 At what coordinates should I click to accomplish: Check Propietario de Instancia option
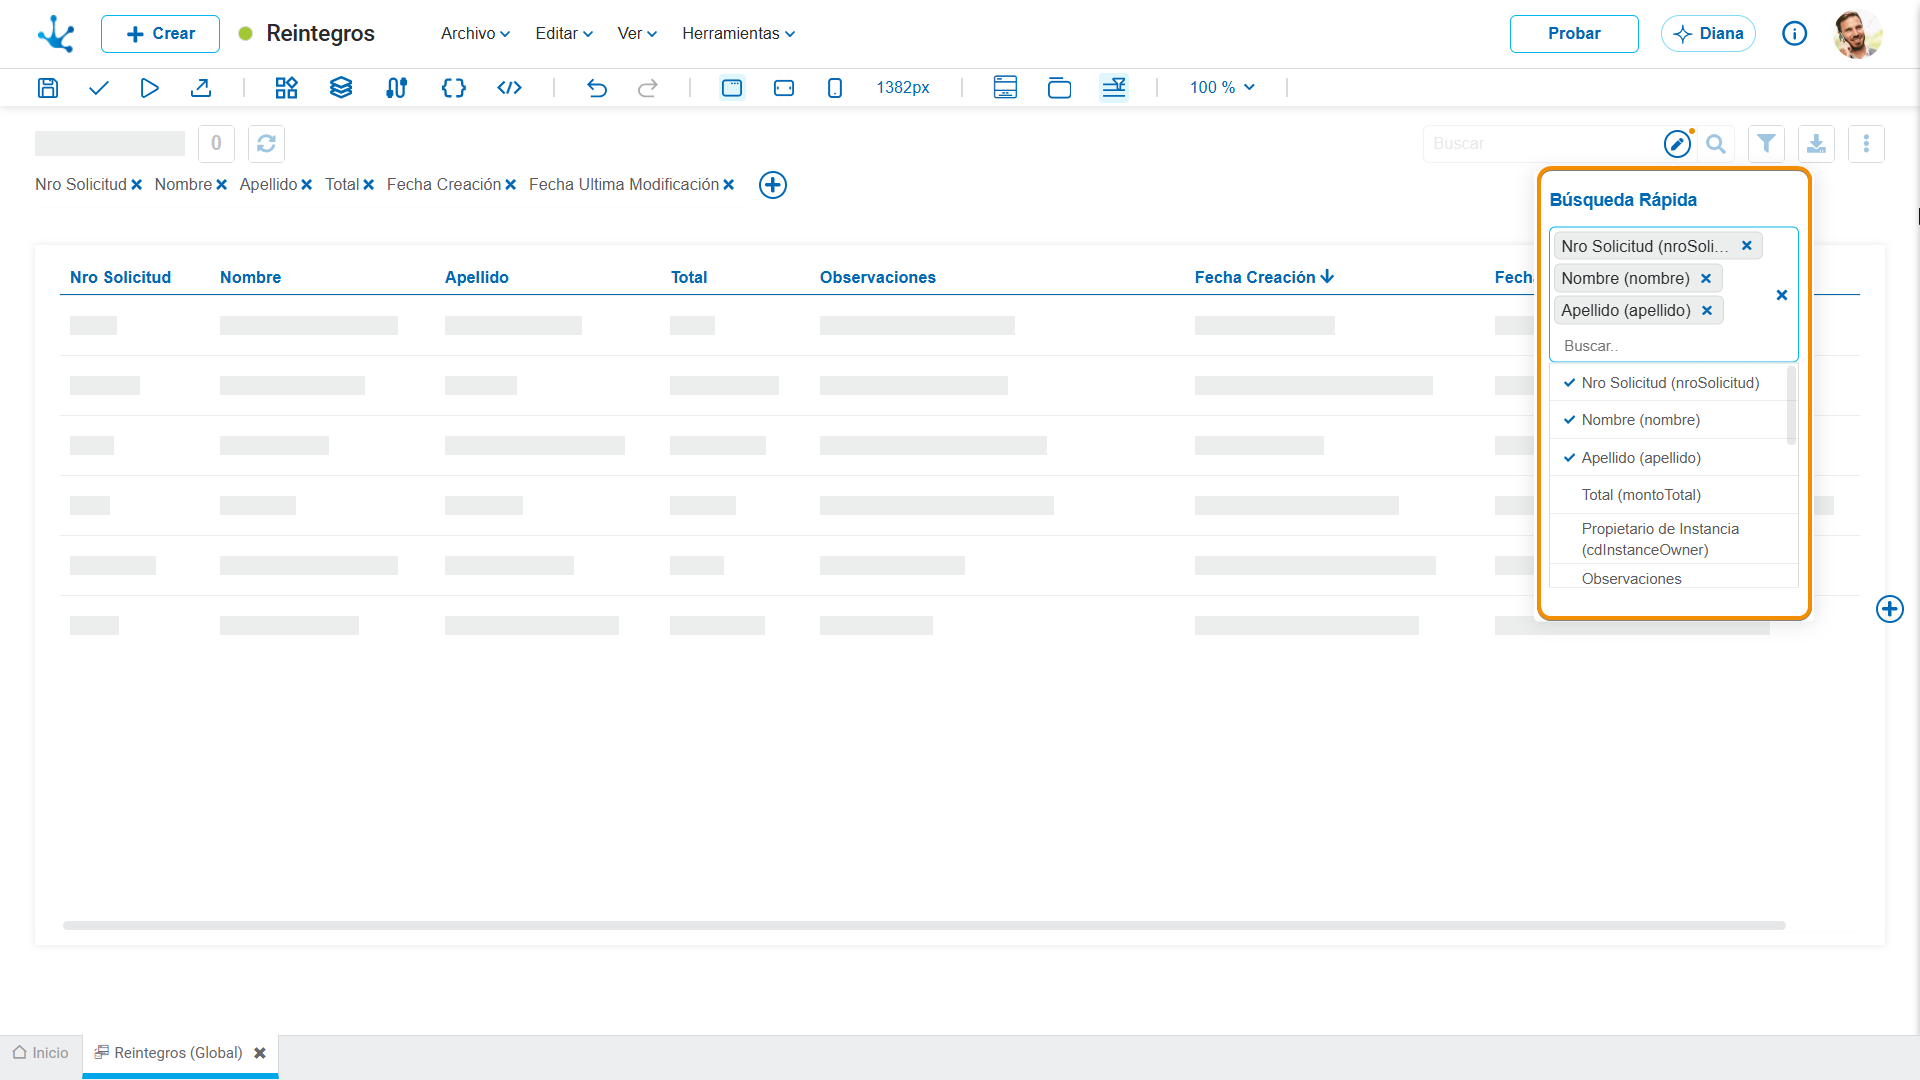click(x=1670, y=539)
